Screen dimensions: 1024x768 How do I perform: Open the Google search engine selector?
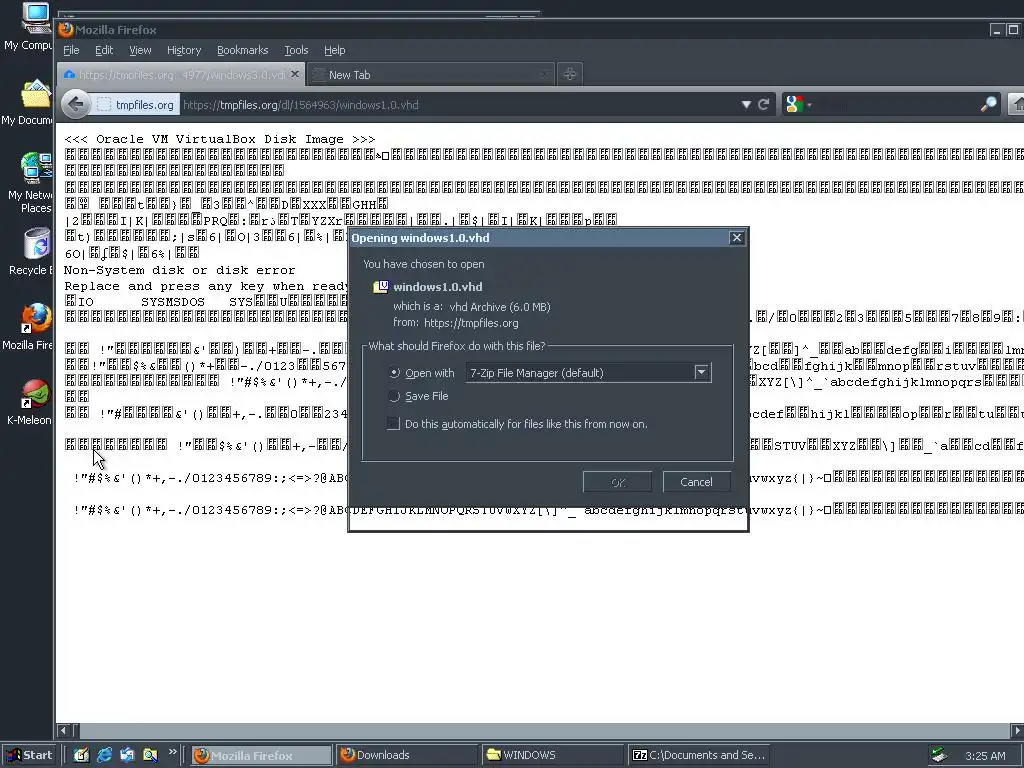[798, 104]
